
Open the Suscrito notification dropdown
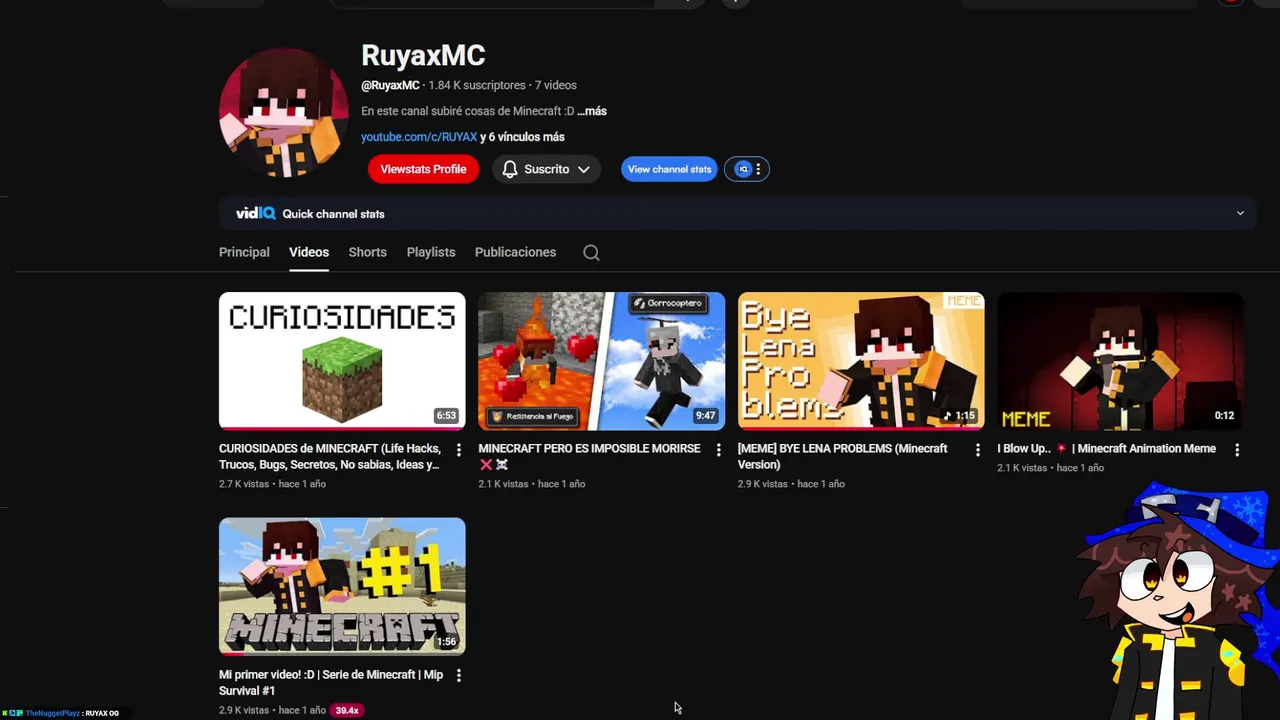[x=546, y=169]
